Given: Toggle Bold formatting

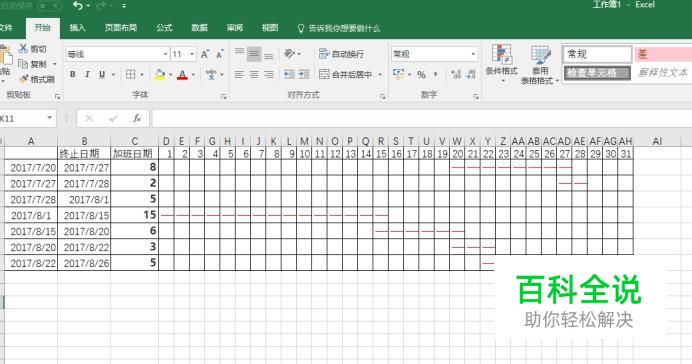Looking at the screenshot, I should 72,74.
